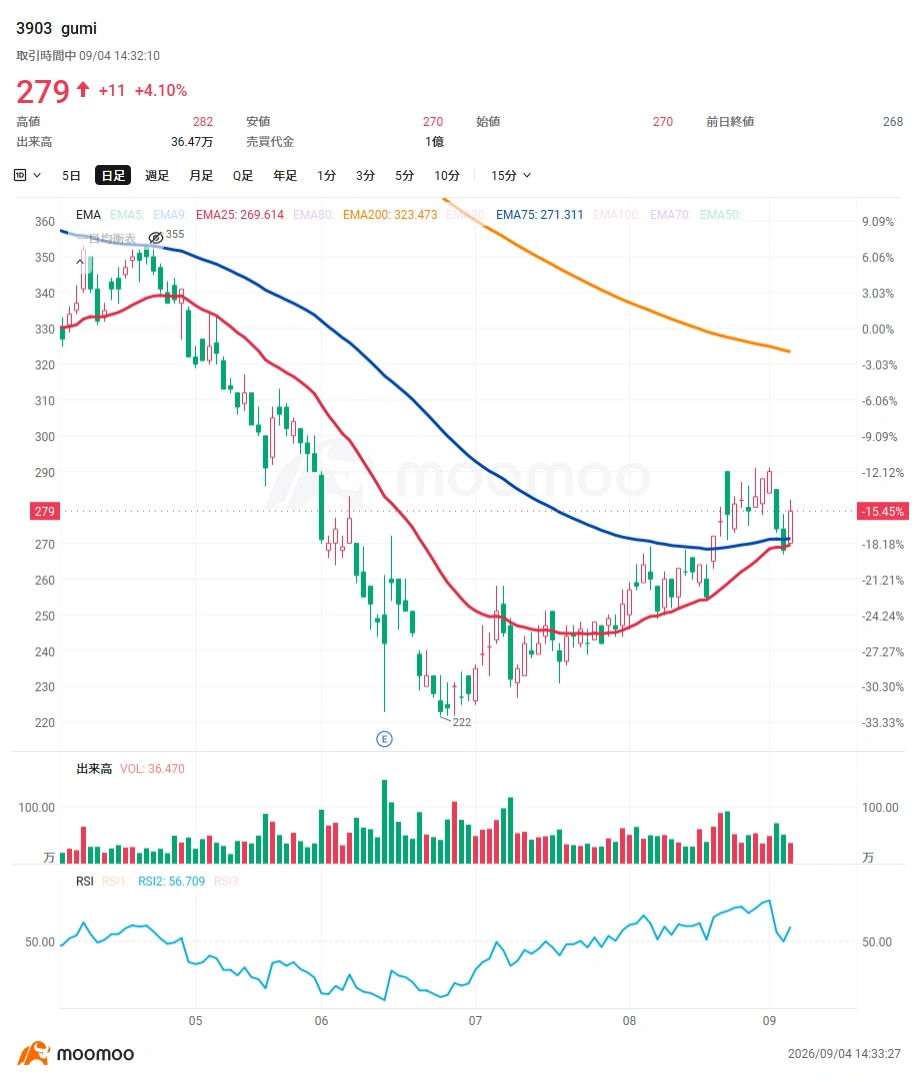This screenshot has height=1080, width=917.
Task: Click the +4.10% change value
Action: pos(161,90)
